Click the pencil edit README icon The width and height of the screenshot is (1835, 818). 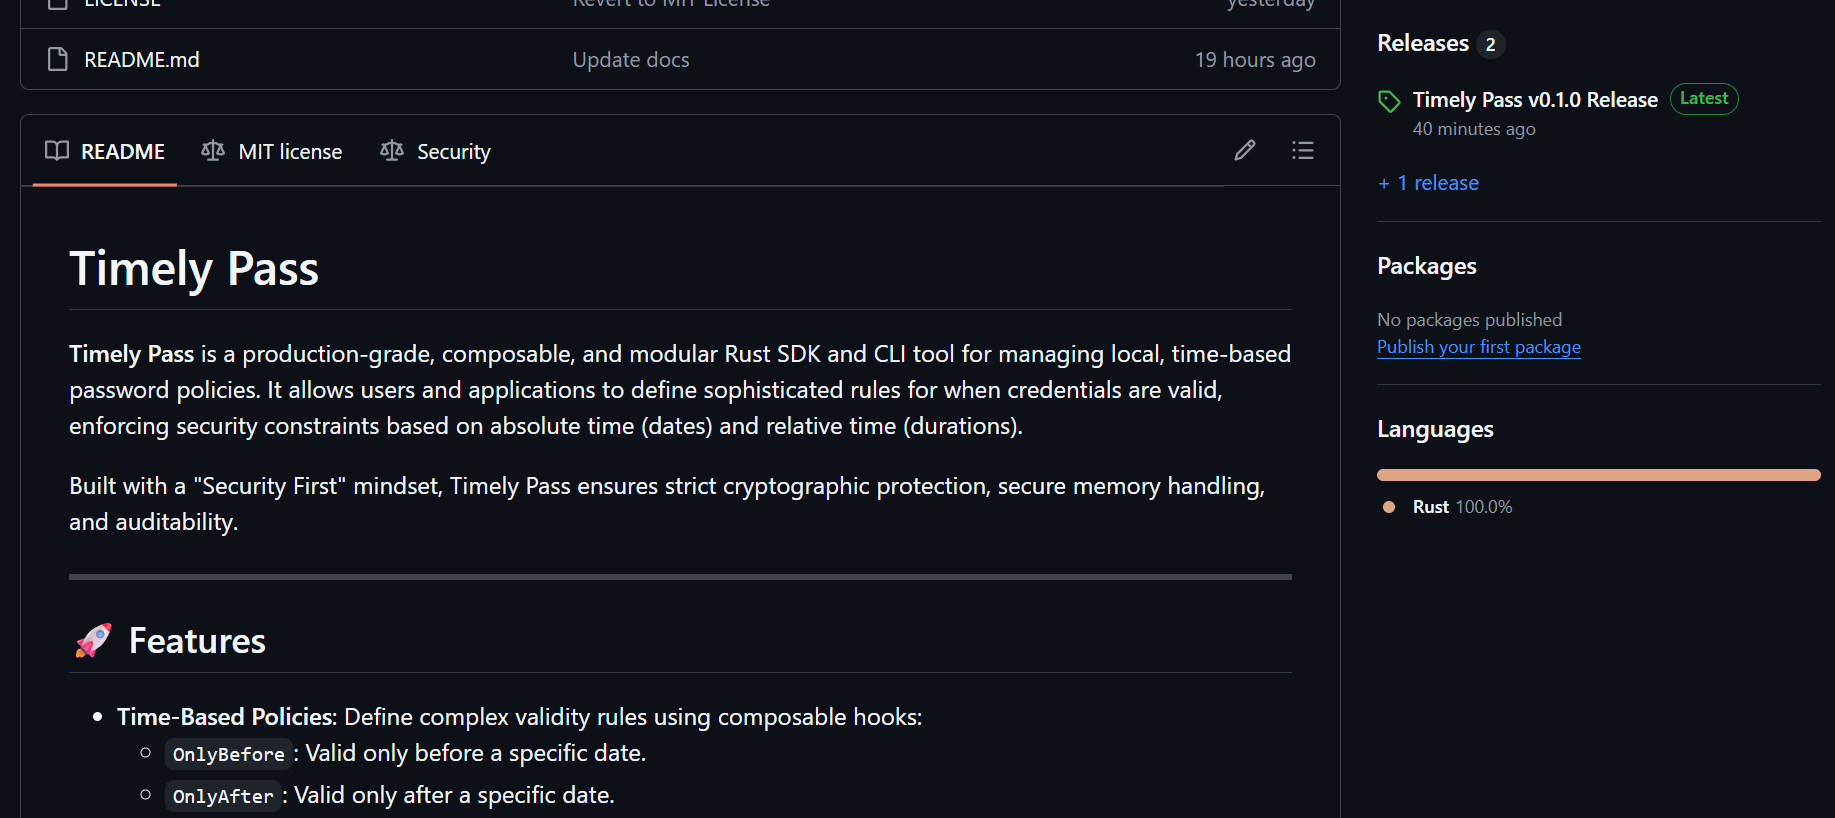pos(1245,151)
